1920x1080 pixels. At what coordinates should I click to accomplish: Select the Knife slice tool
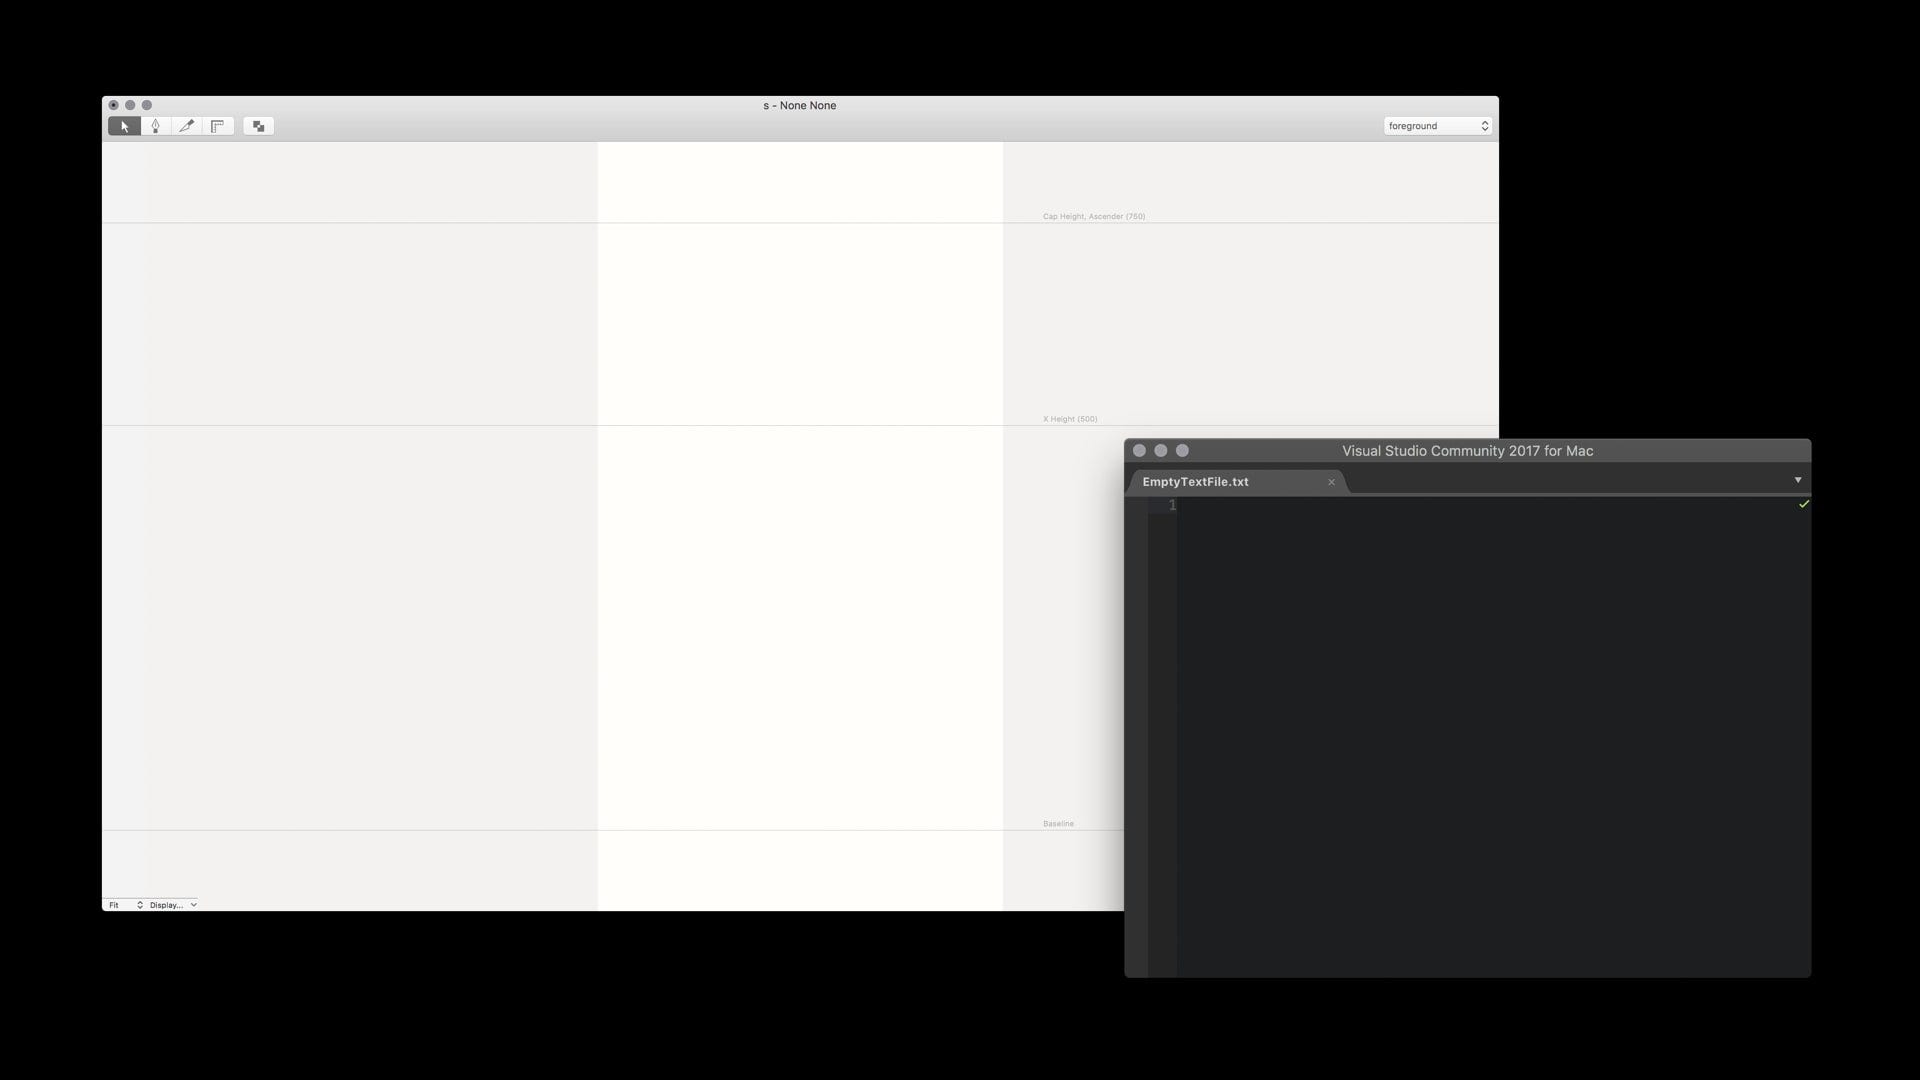[186, 126]
